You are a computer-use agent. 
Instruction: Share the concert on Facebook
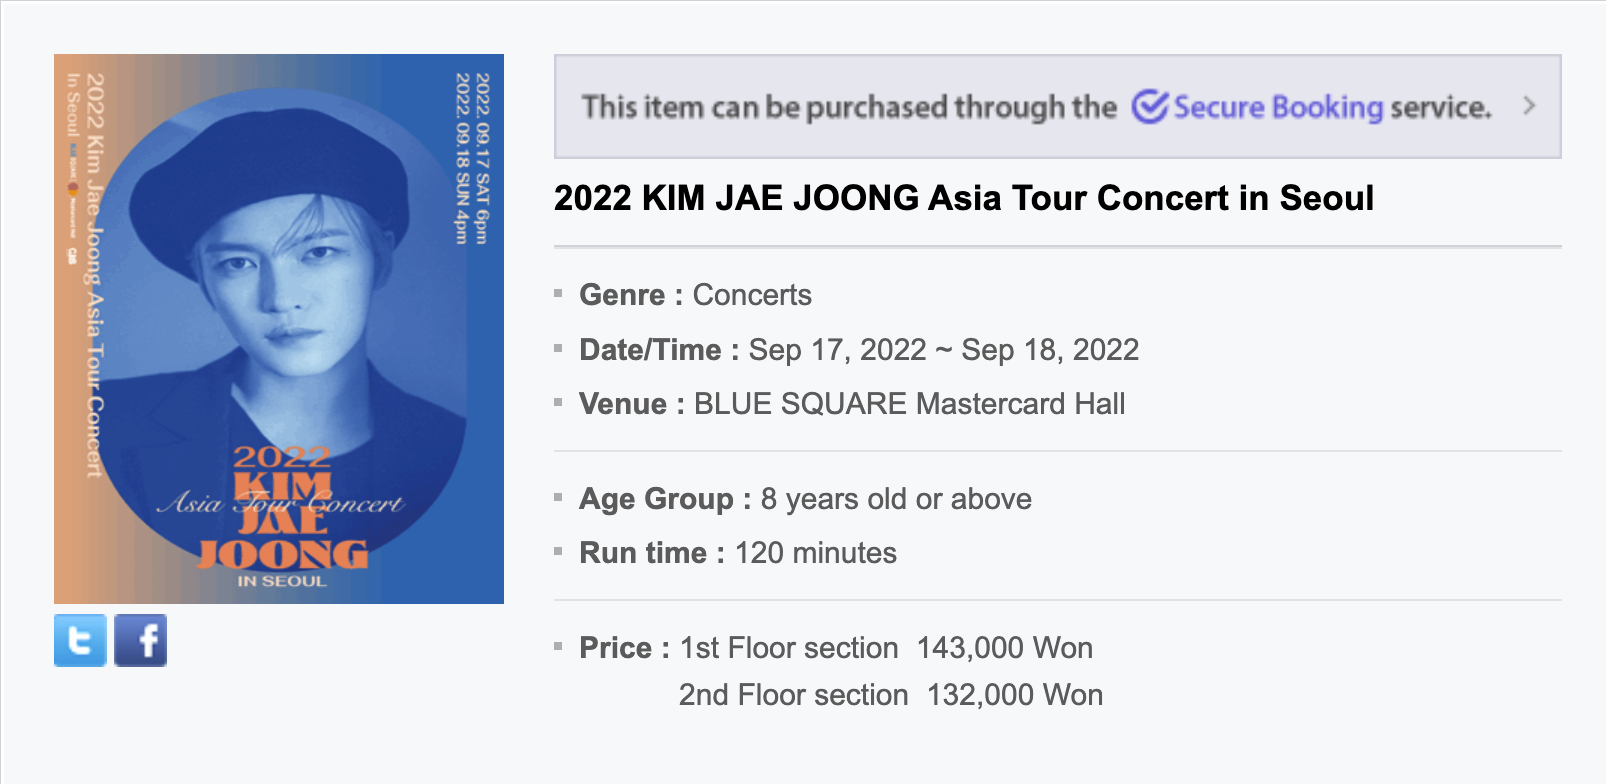141,640
